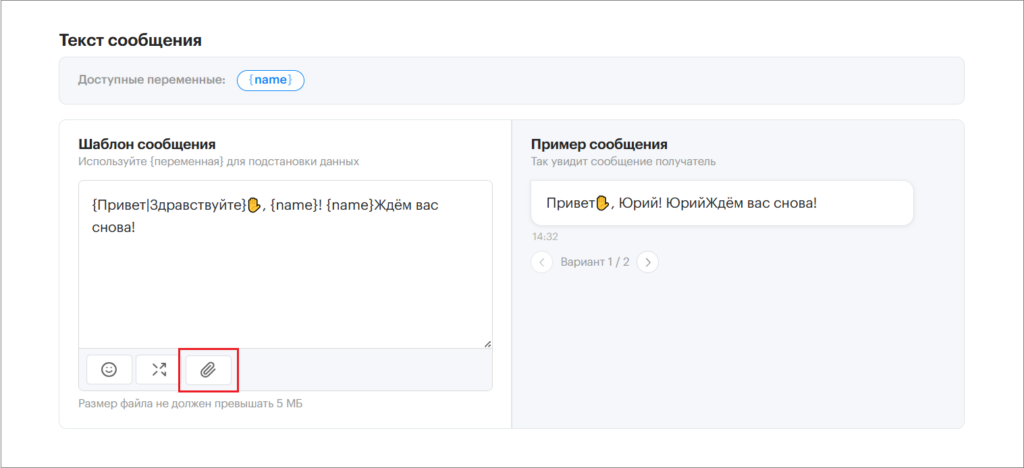Show next message variant
1024x468 pixels.
[648, 262]
